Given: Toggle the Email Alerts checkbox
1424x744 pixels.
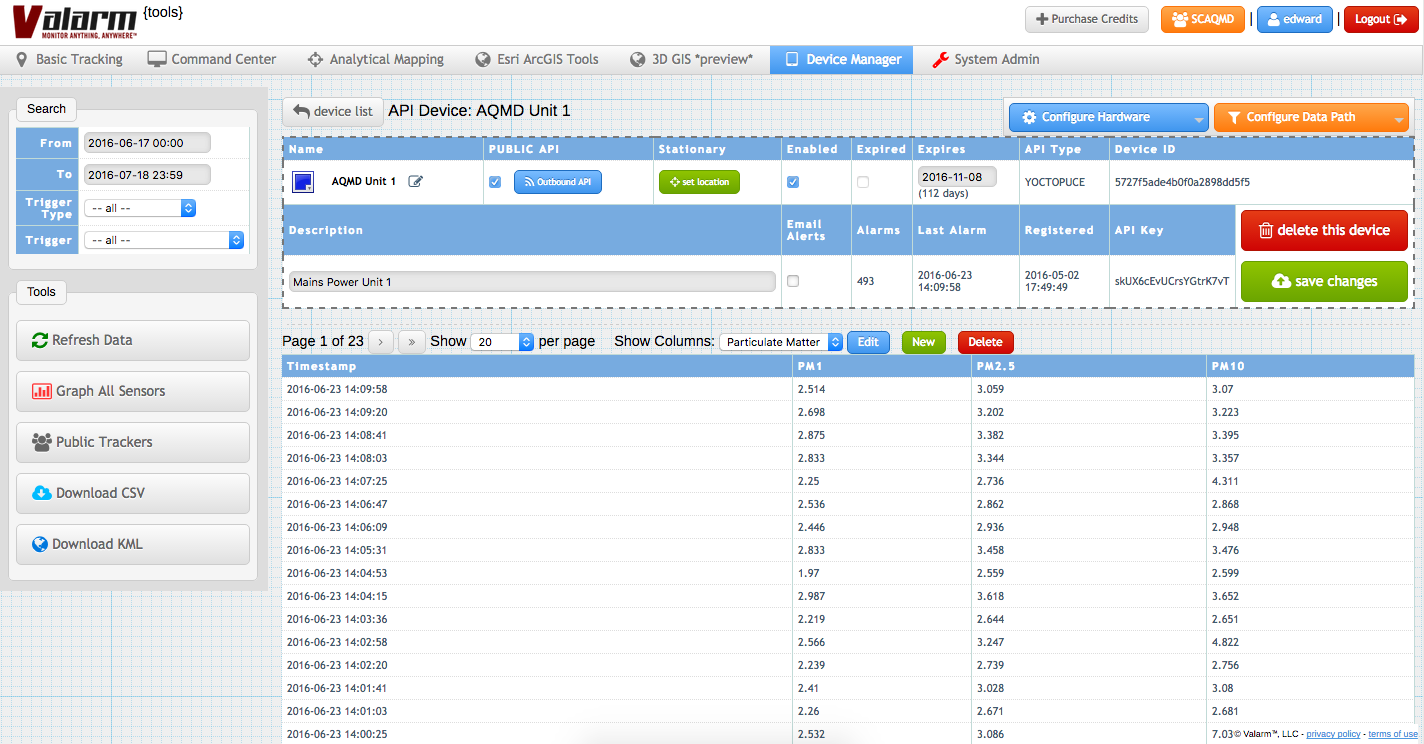Looking at the screenshot, I should coord(793,281).
